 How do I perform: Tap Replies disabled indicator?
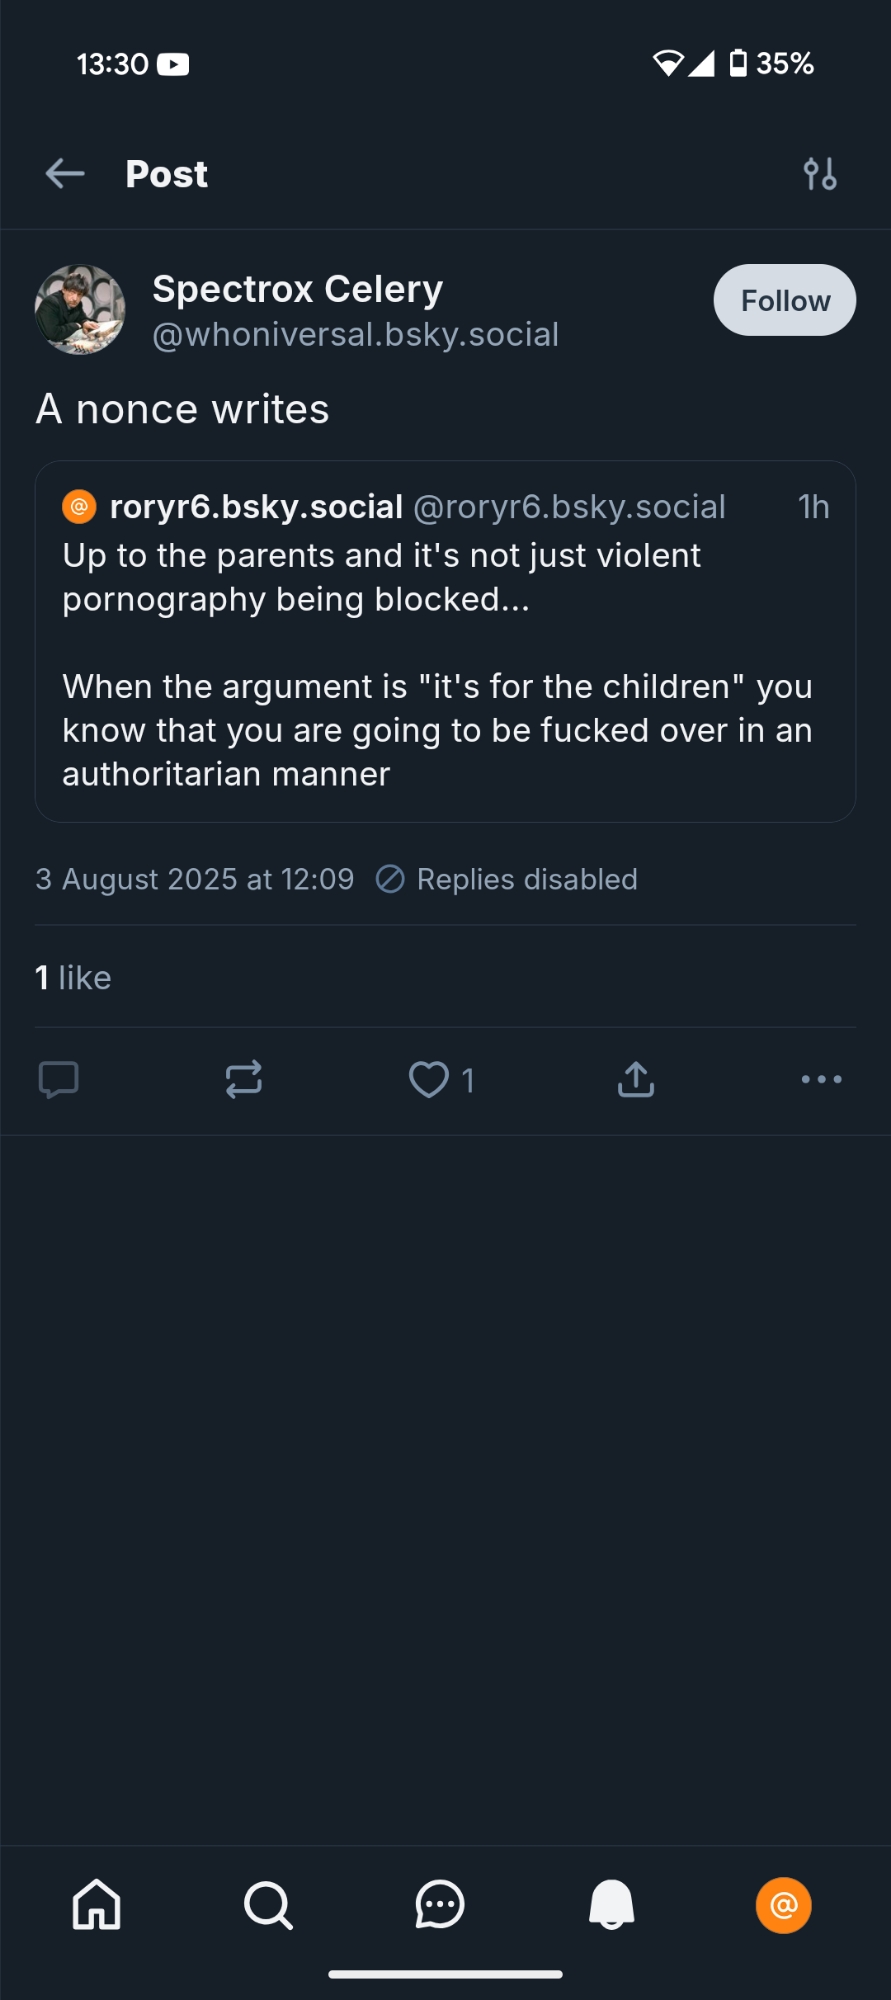[x=506, y=880]
